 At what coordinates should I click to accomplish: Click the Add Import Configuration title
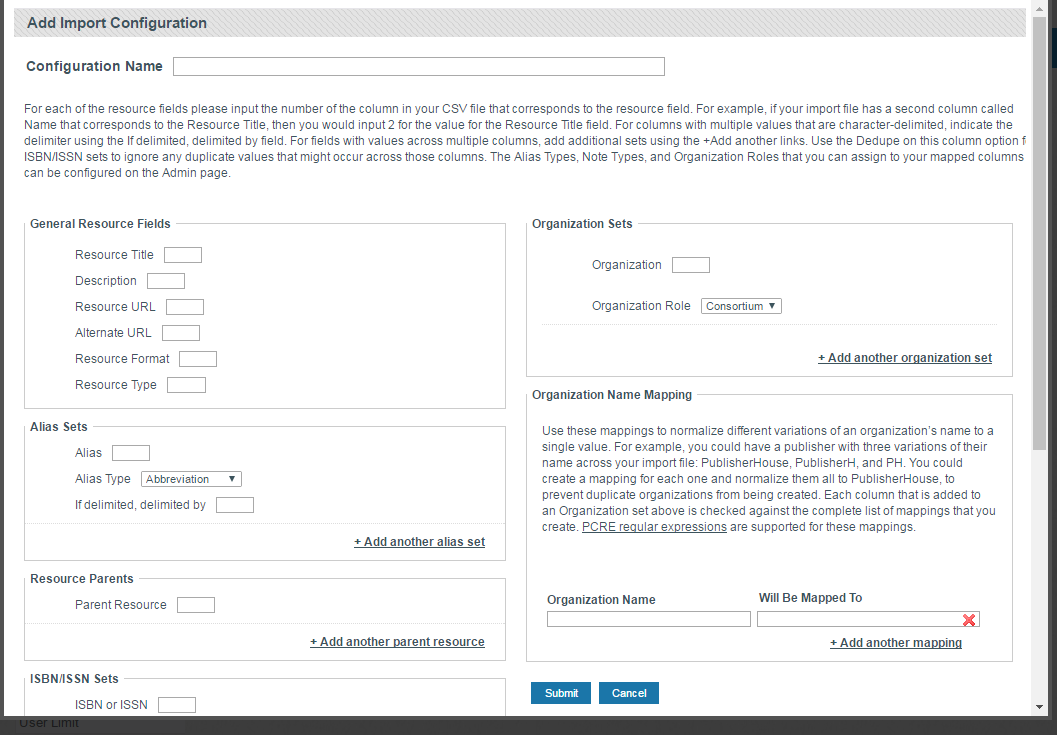tap(117, 23)
